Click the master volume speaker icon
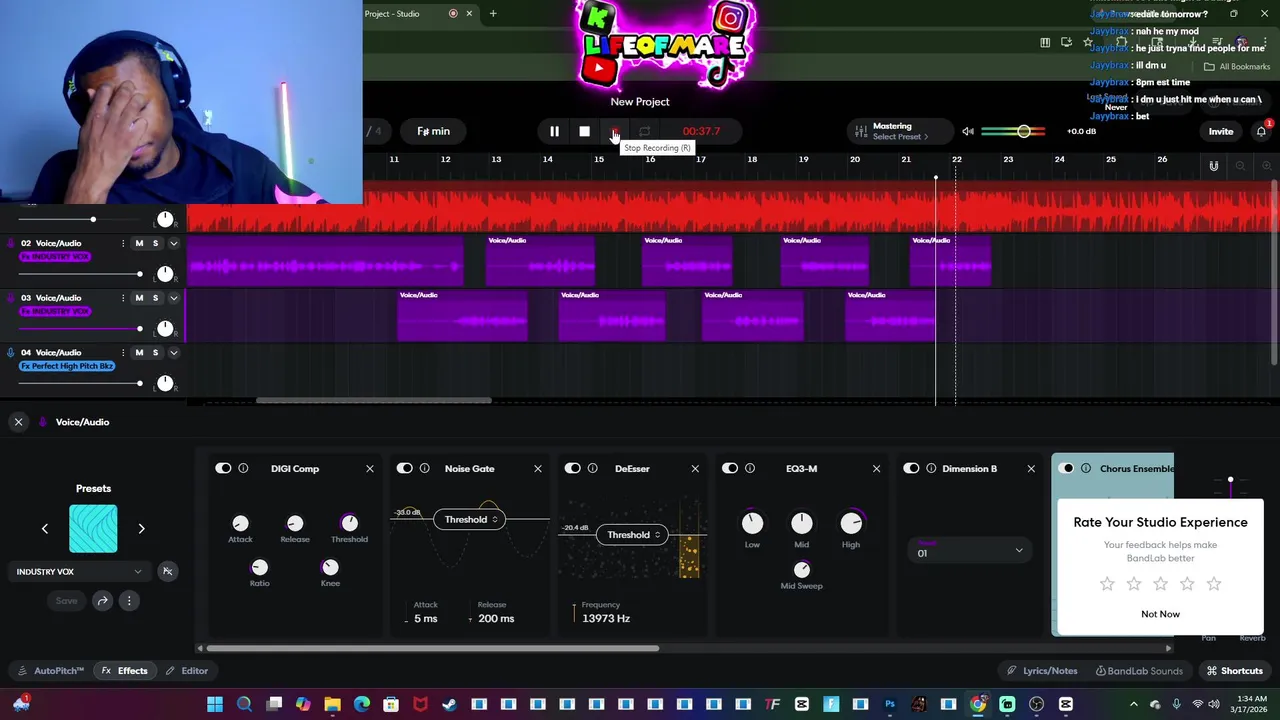 click(x=968, y=131)
